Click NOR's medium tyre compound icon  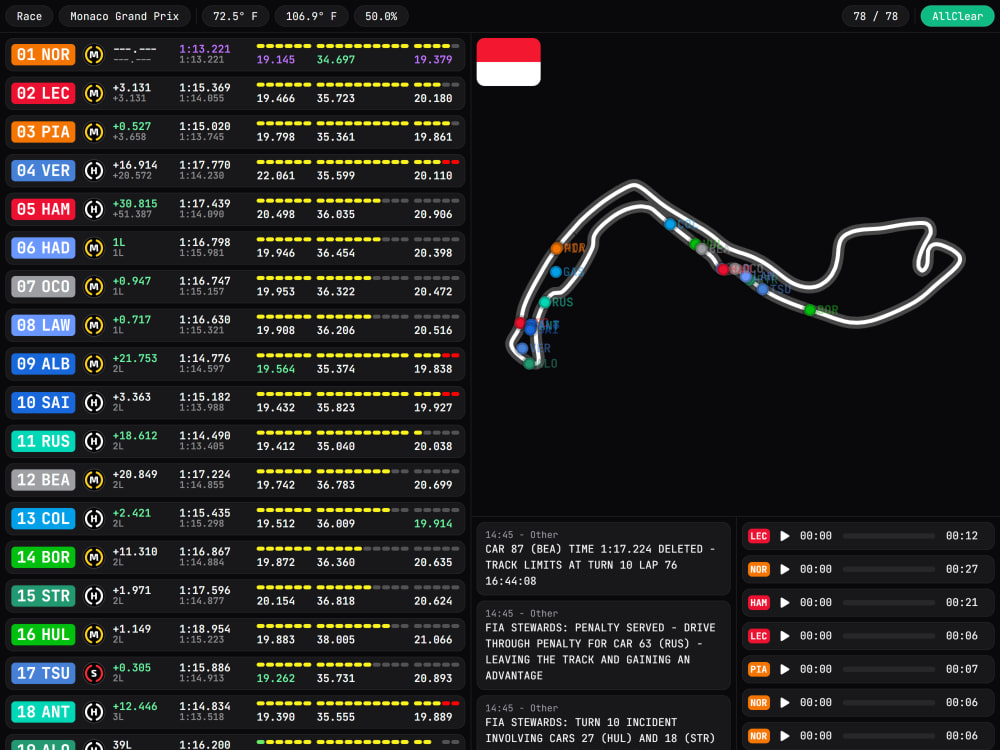point(94,54)
